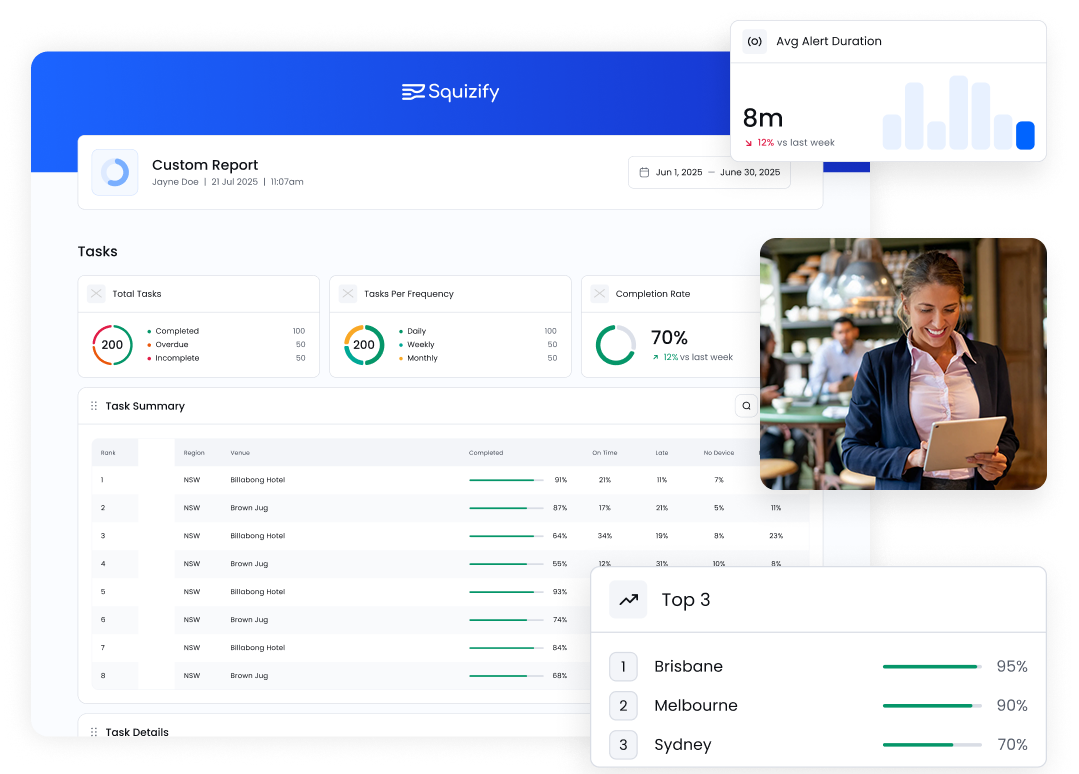
Task: Sort table by Completed column header
Action: click(486, 453)
